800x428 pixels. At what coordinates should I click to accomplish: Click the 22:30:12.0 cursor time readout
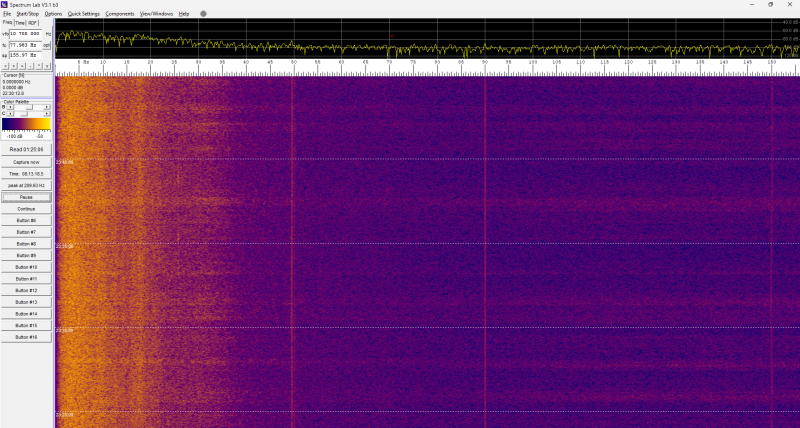13,93
